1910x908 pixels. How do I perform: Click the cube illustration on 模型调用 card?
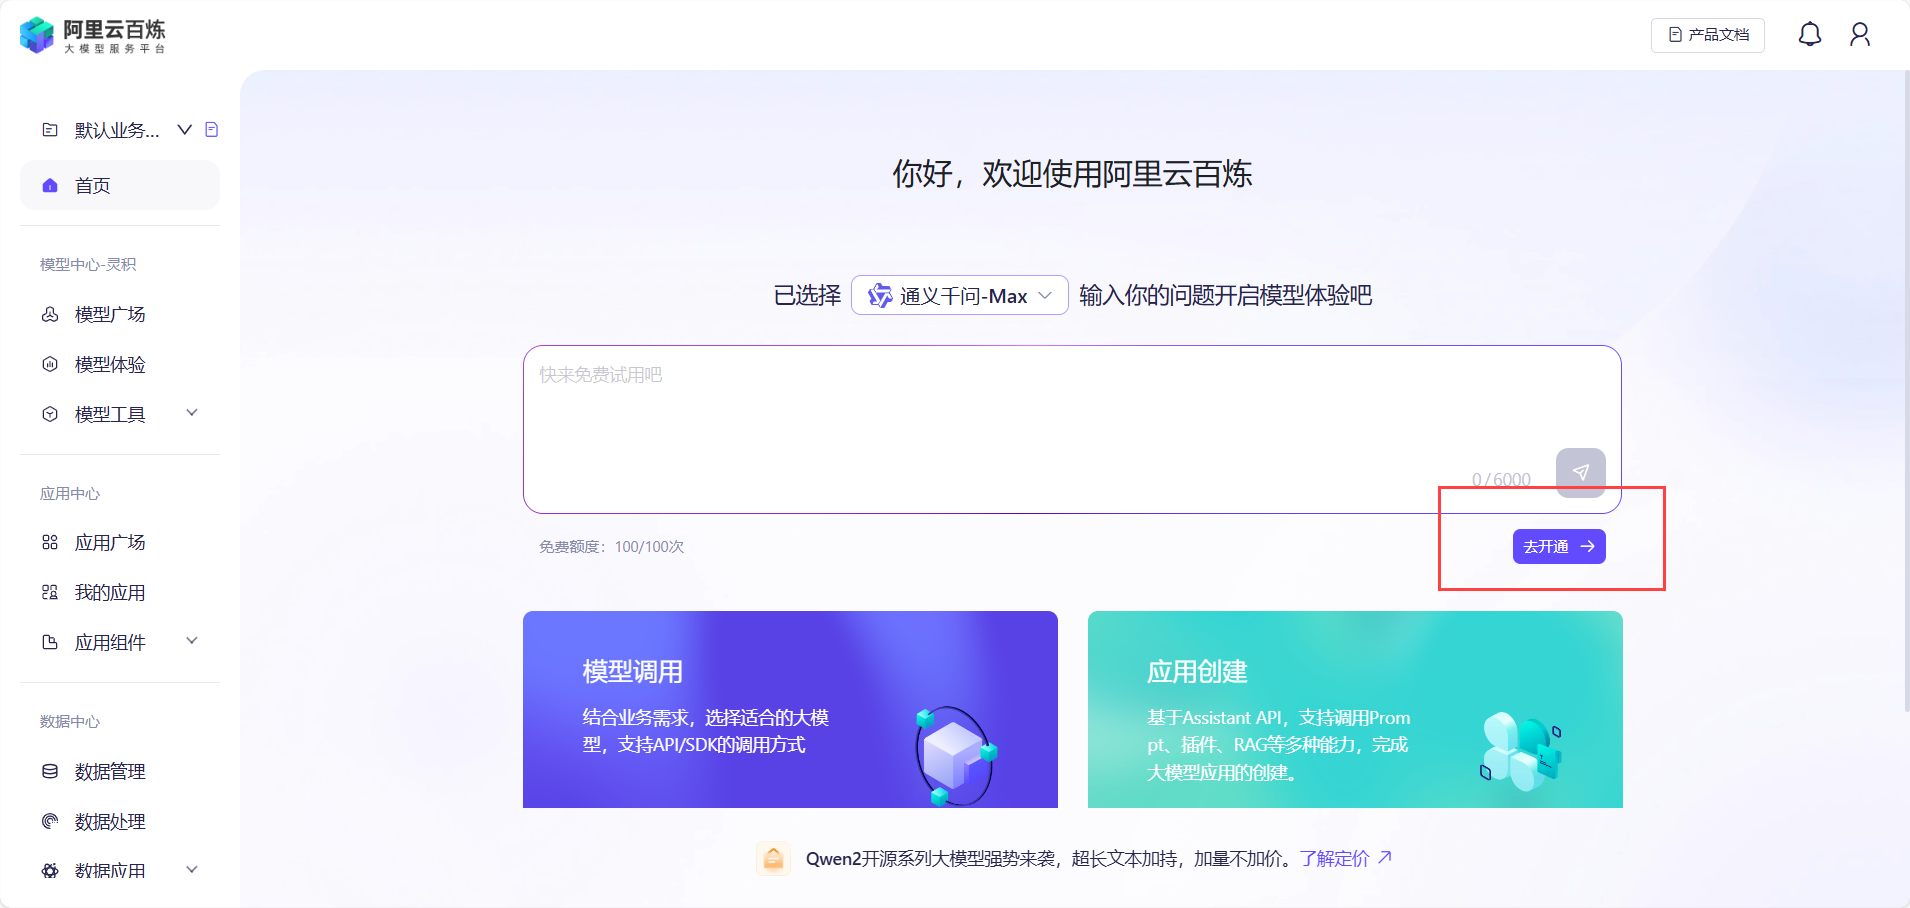(x=957, y=755)
